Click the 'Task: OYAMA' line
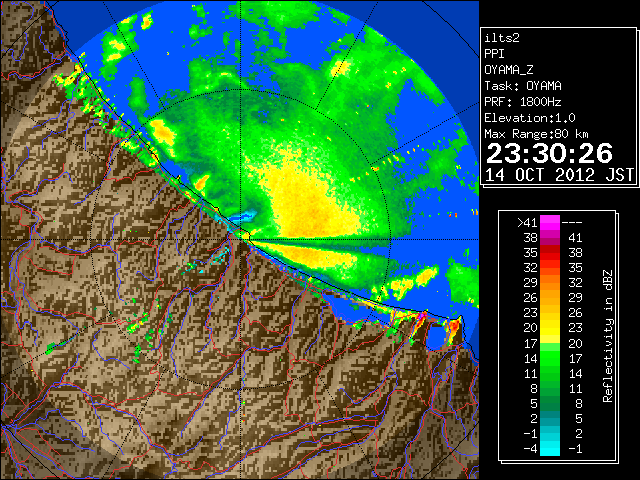 pos(523,86)
